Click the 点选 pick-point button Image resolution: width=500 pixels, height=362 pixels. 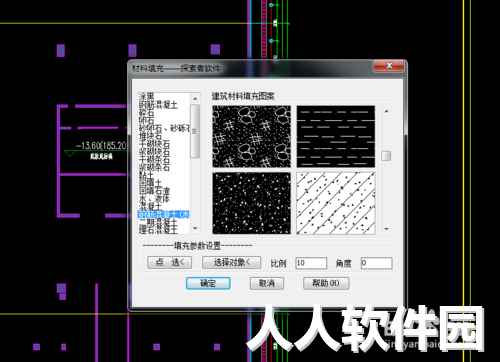[170, 262]
